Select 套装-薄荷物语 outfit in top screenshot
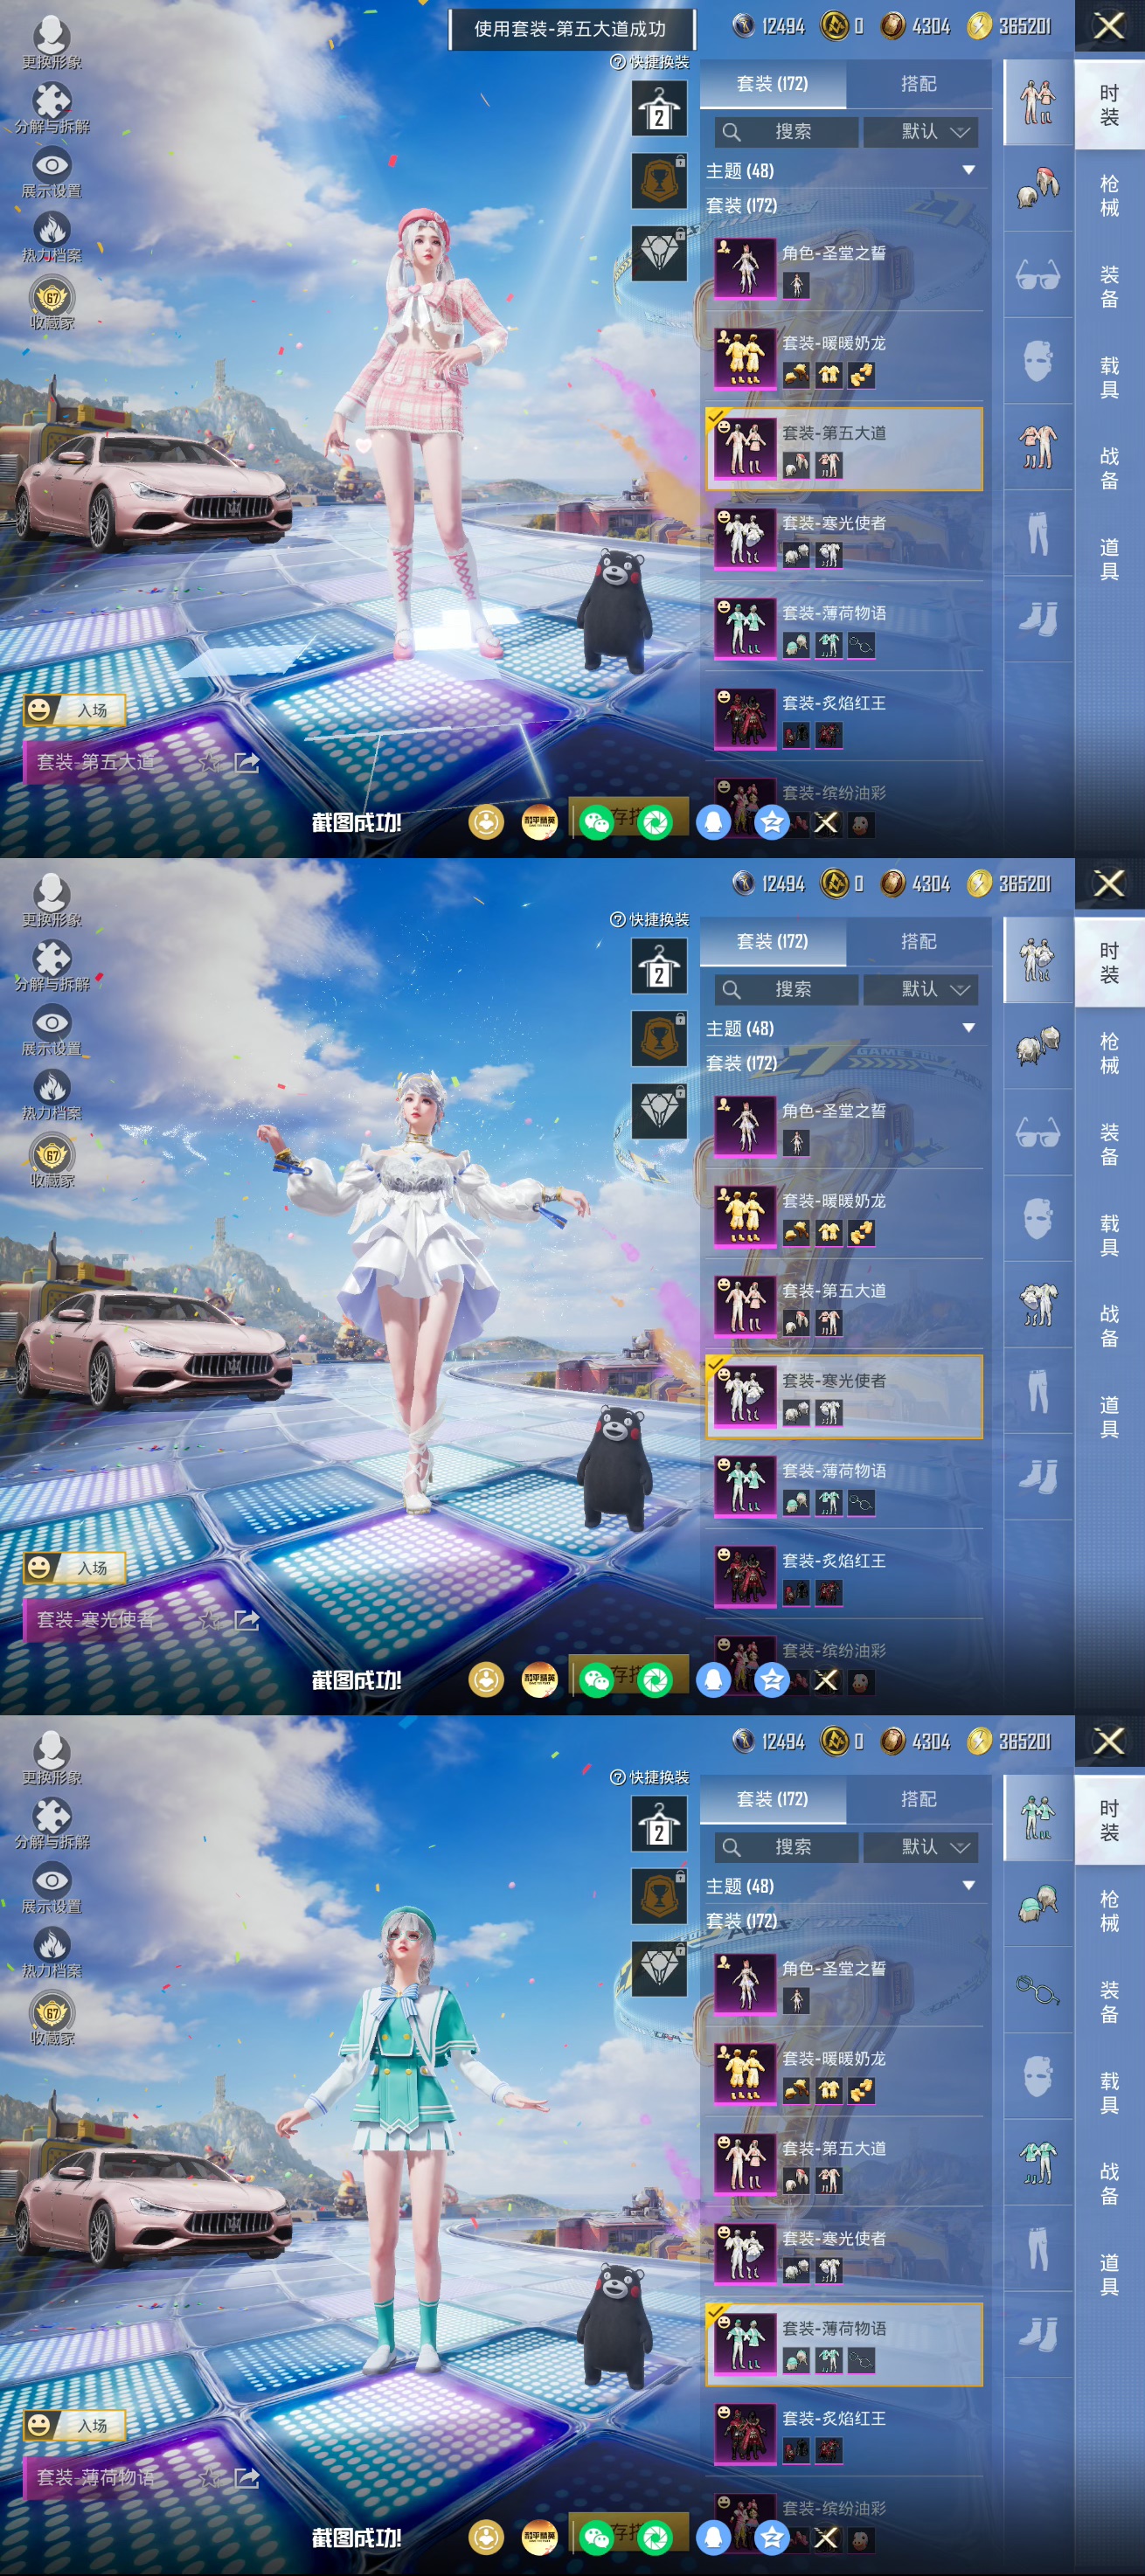 pos(844,629)
